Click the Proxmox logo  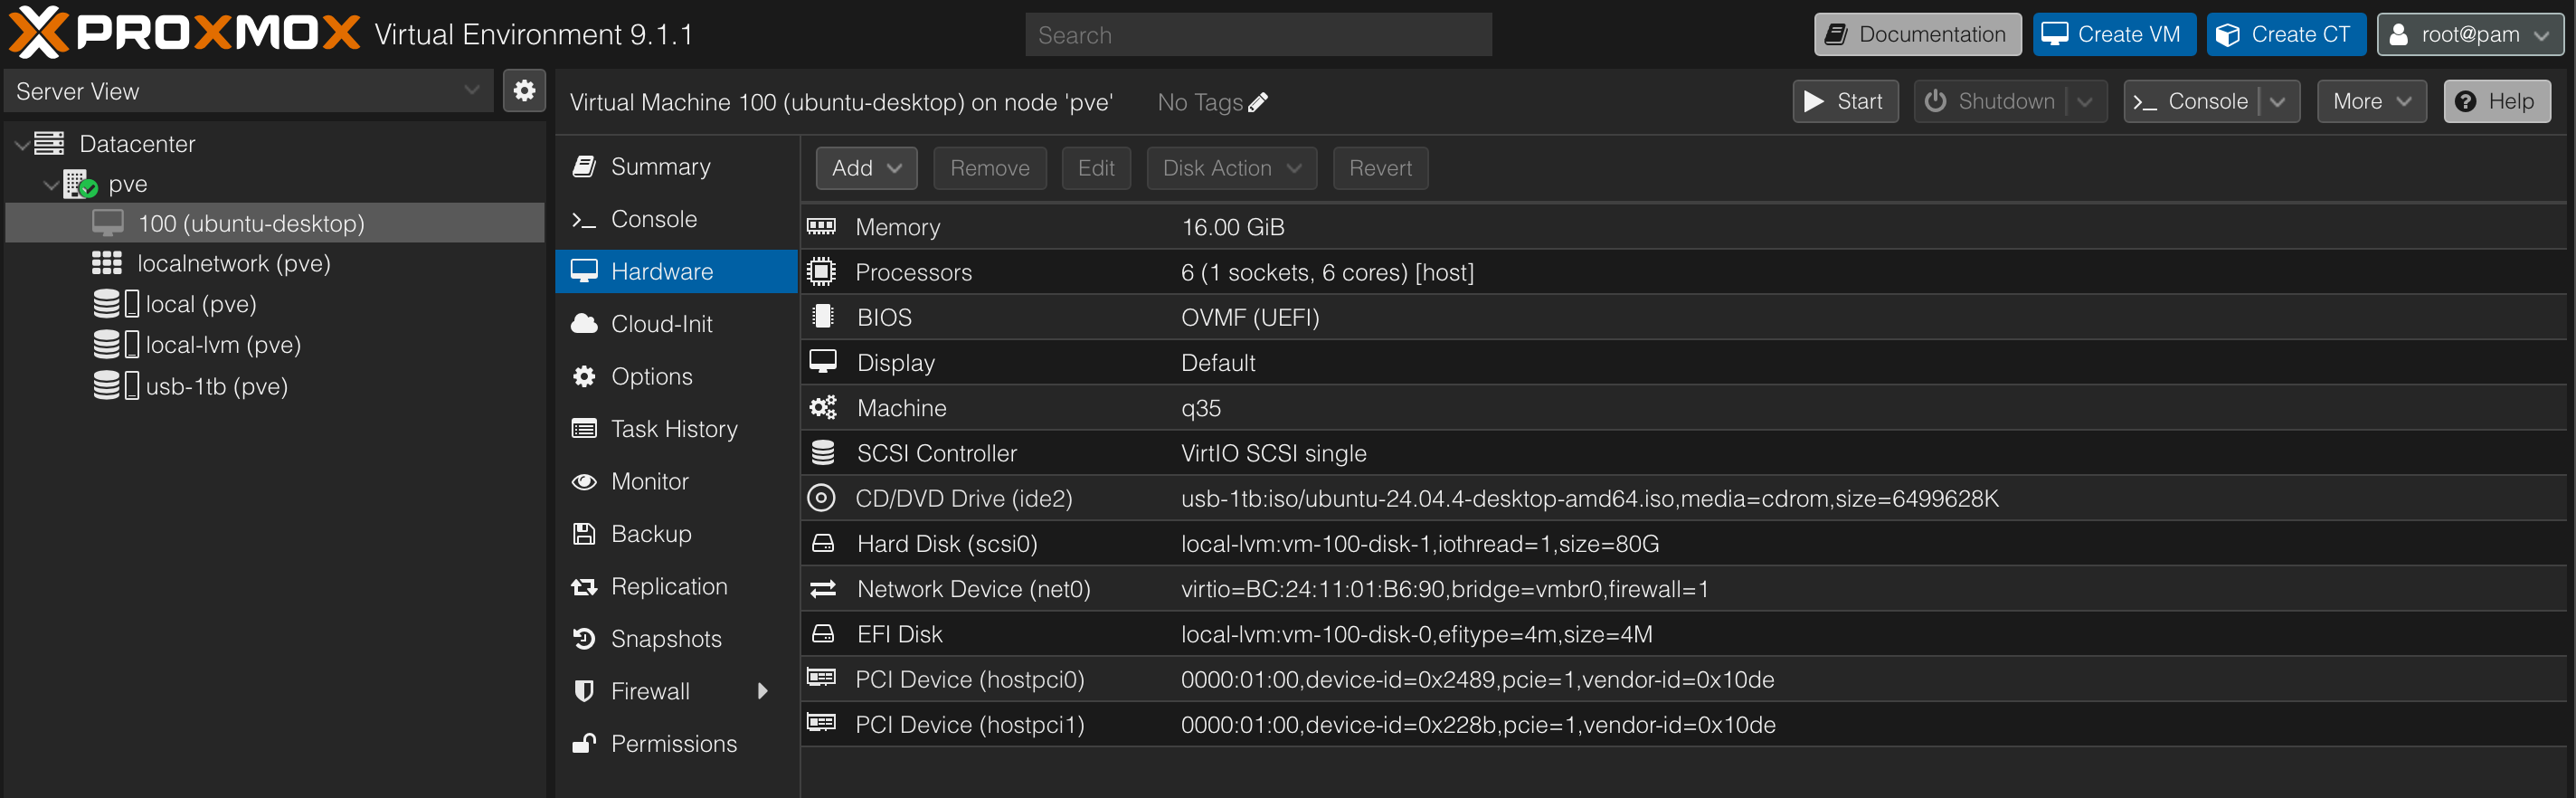pyautogui.click(x=184, y=33)
